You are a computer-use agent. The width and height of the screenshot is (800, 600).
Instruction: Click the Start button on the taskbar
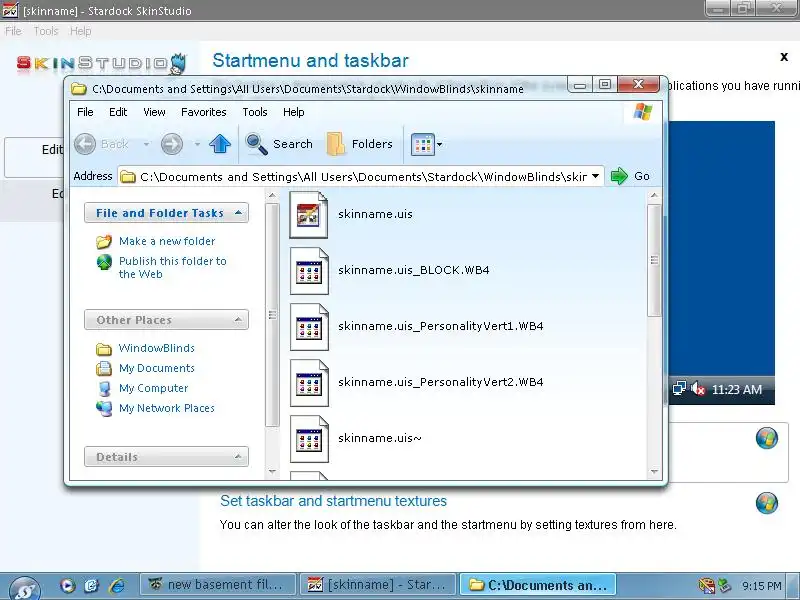click(x=24, y=588)
